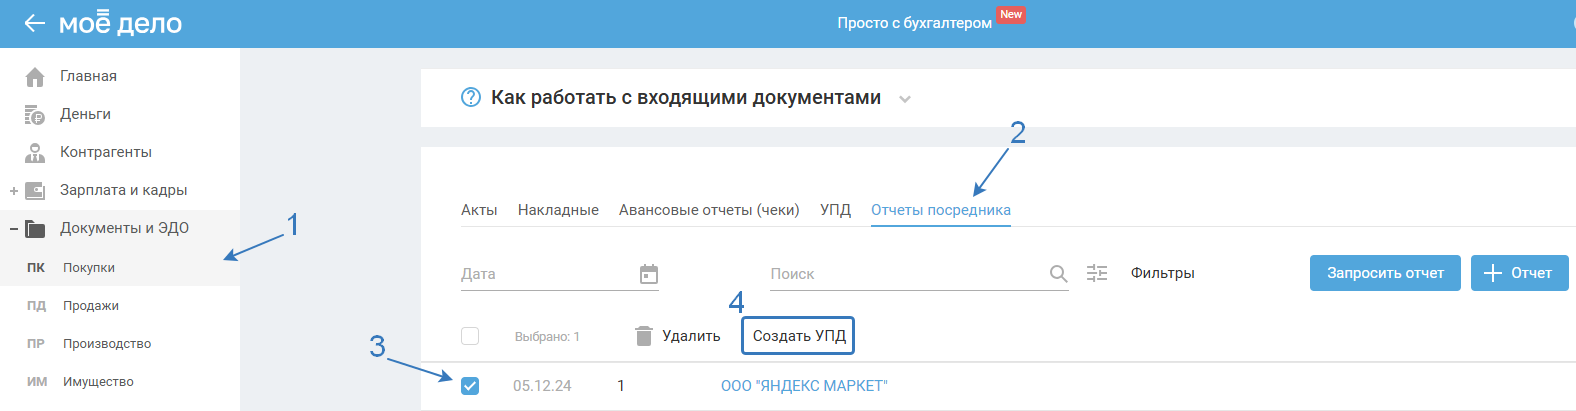Viewport: 1576px width, 411px height.
Task: Toggle the select-all checkbox
Action: [x=470, y=336]
